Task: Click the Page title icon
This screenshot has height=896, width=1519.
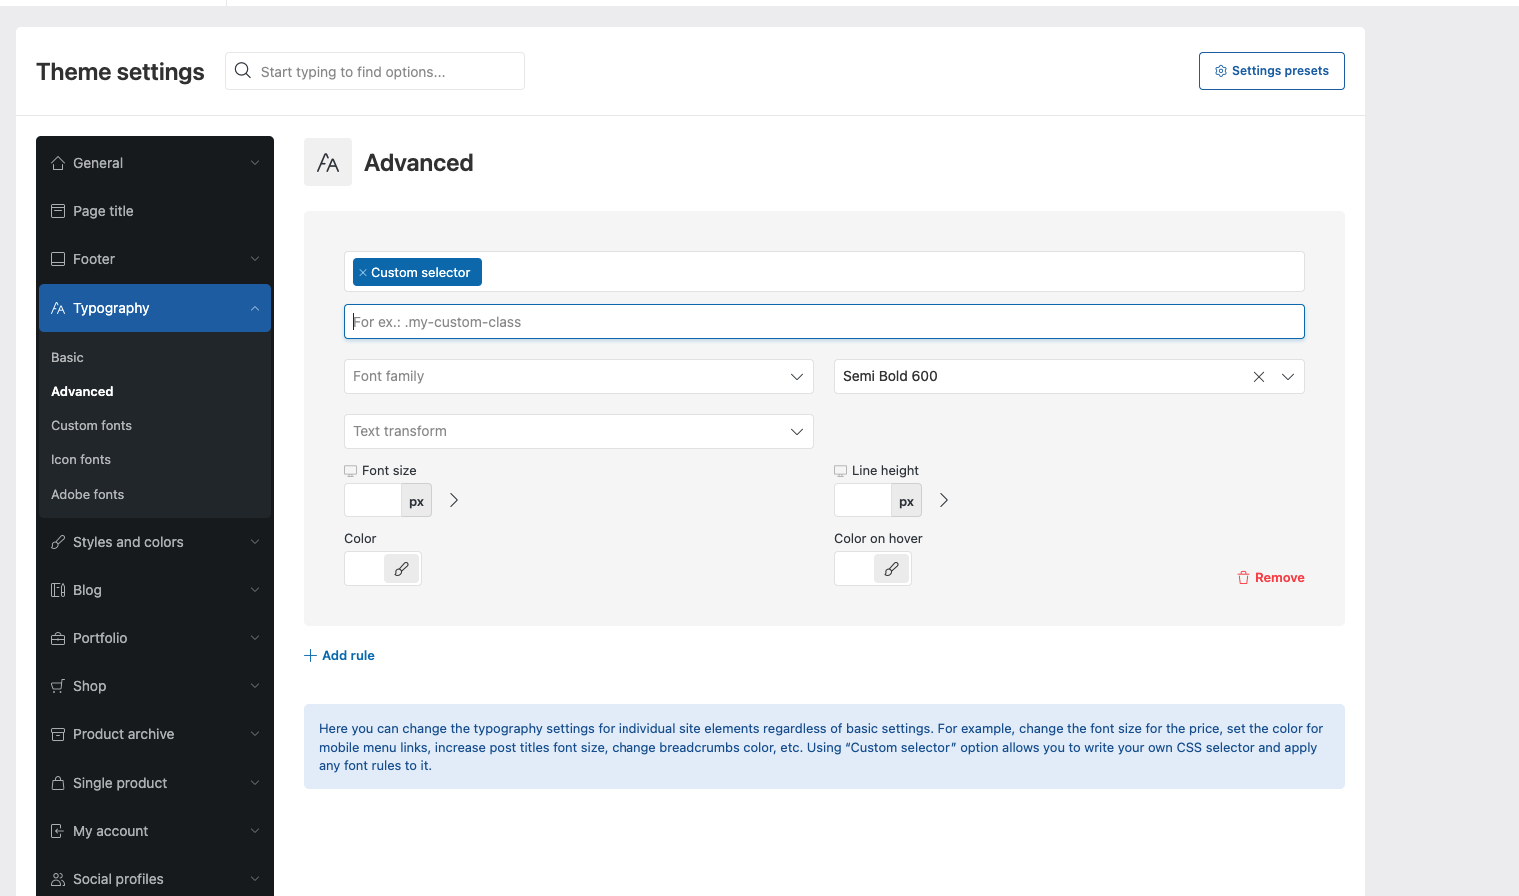Action: click(x=58, y=211)
